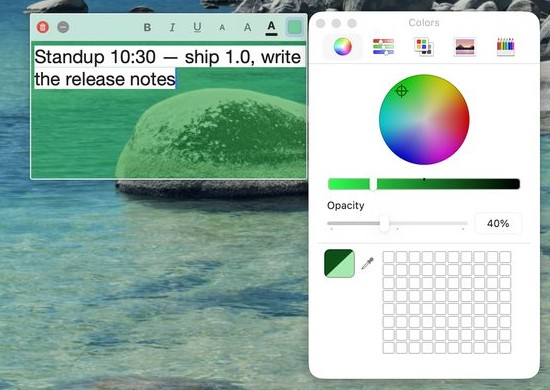Increase font size with the larger A
This screenshot has height=390, width=550.
(x=247, y=27)
